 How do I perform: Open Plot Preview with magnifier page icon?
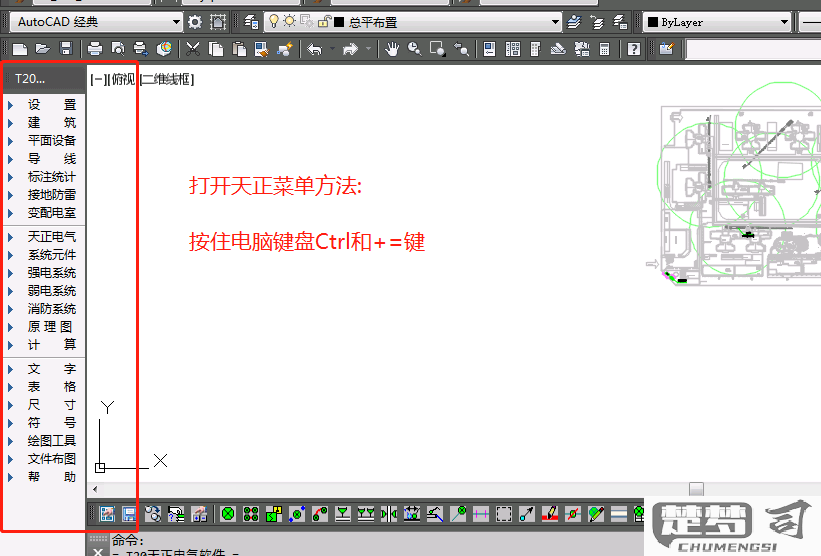point(118,49)
